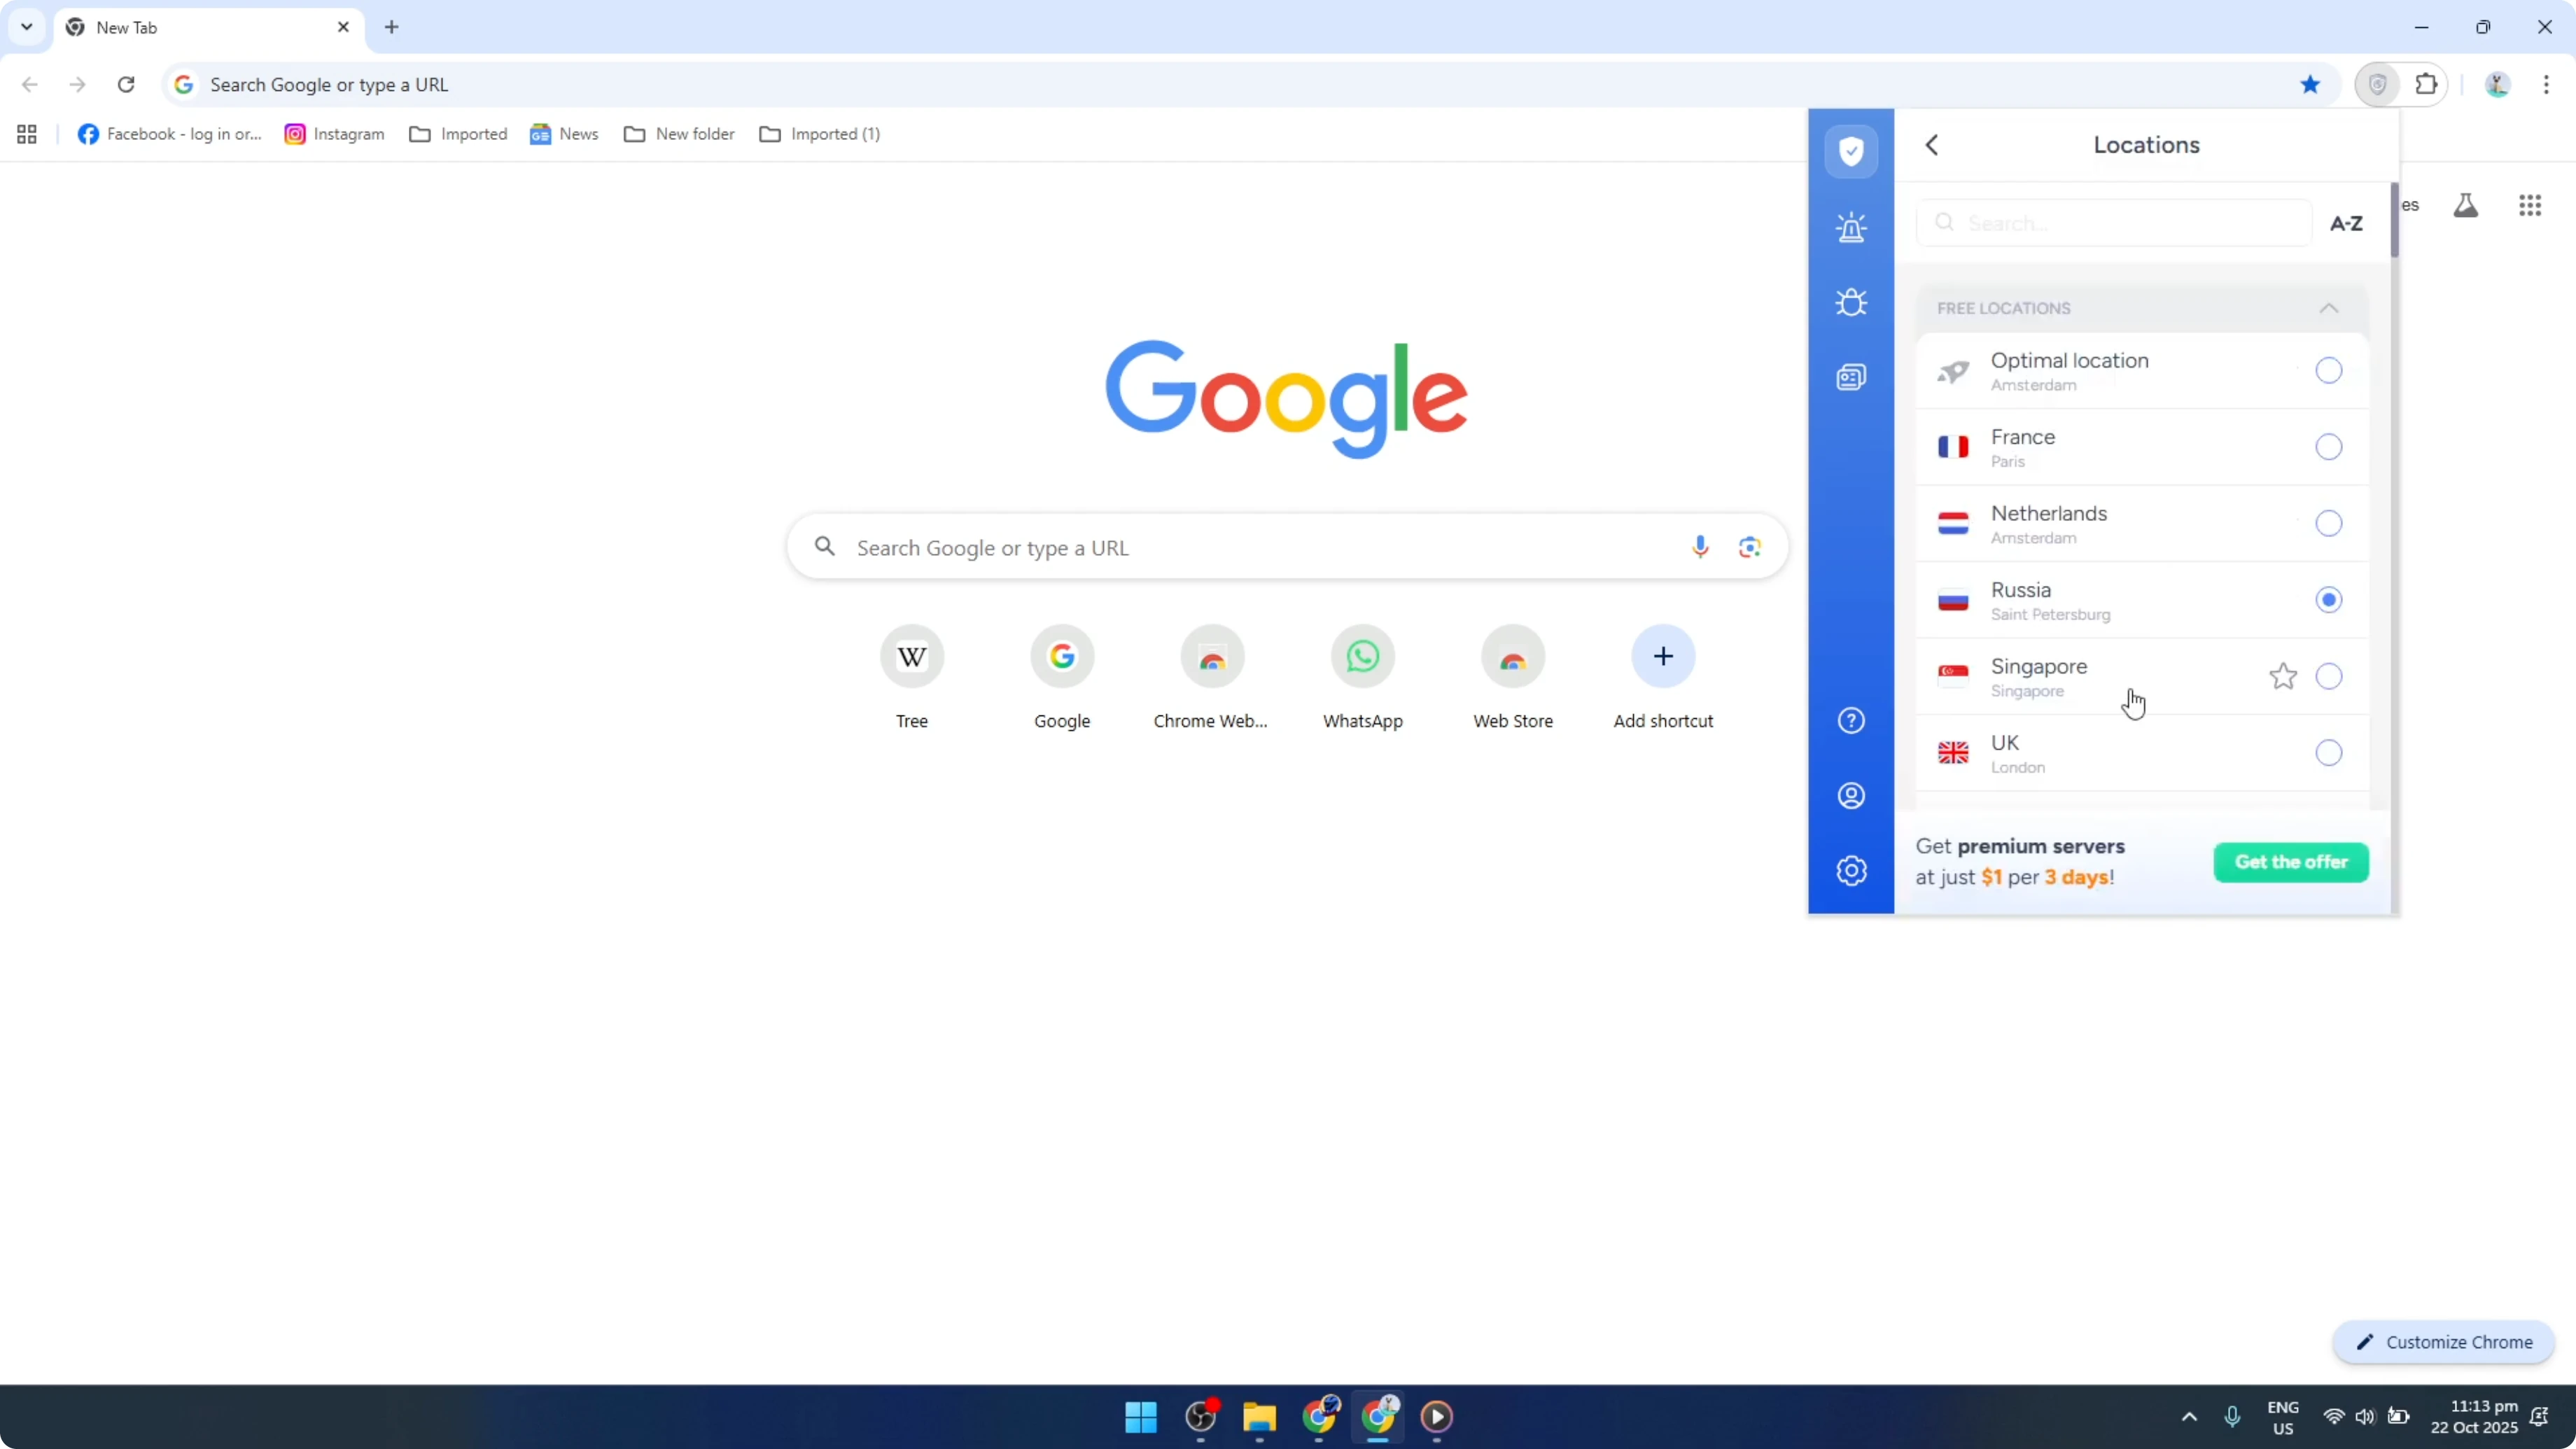Click the Chrome address bar
The width and height of the screenshot is (2576, 1449).
click(1250, 85)
